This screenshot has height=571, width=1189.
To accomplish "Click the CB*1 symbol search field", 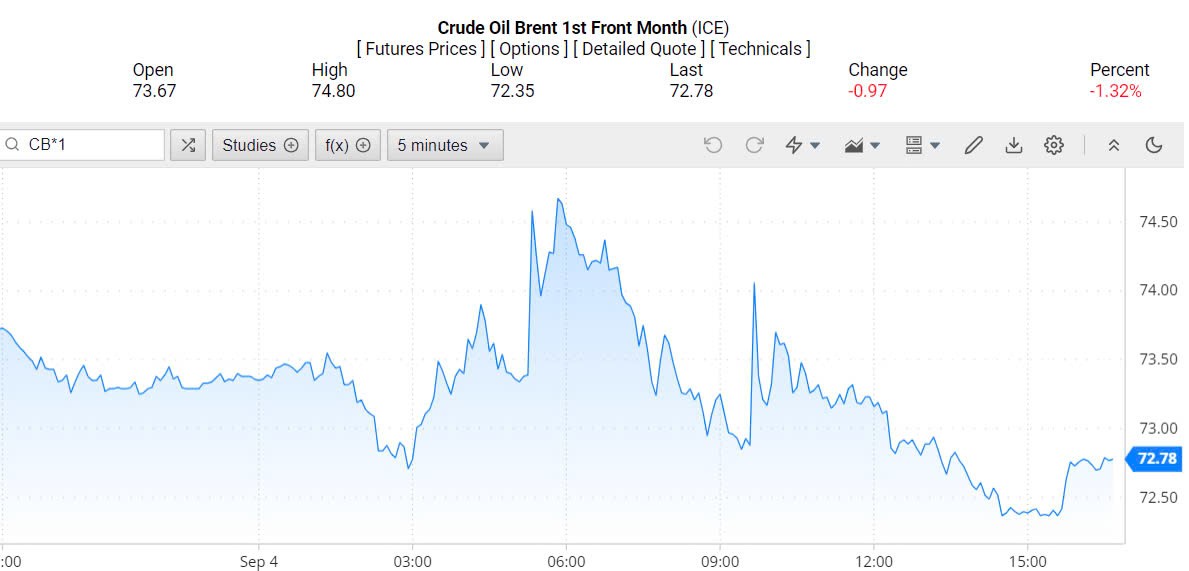I will coord(90,145).
